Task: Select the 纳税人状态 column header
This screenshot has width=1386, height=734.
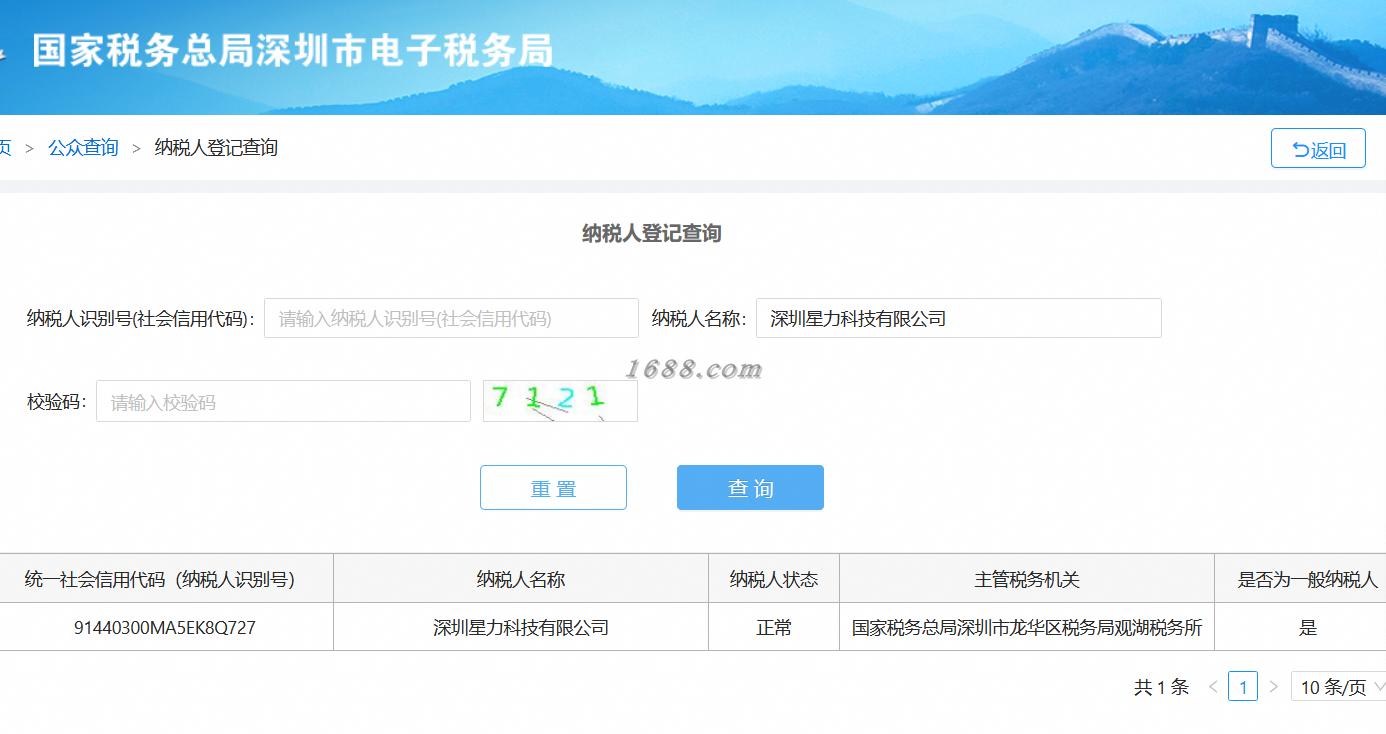Action: 774,579
